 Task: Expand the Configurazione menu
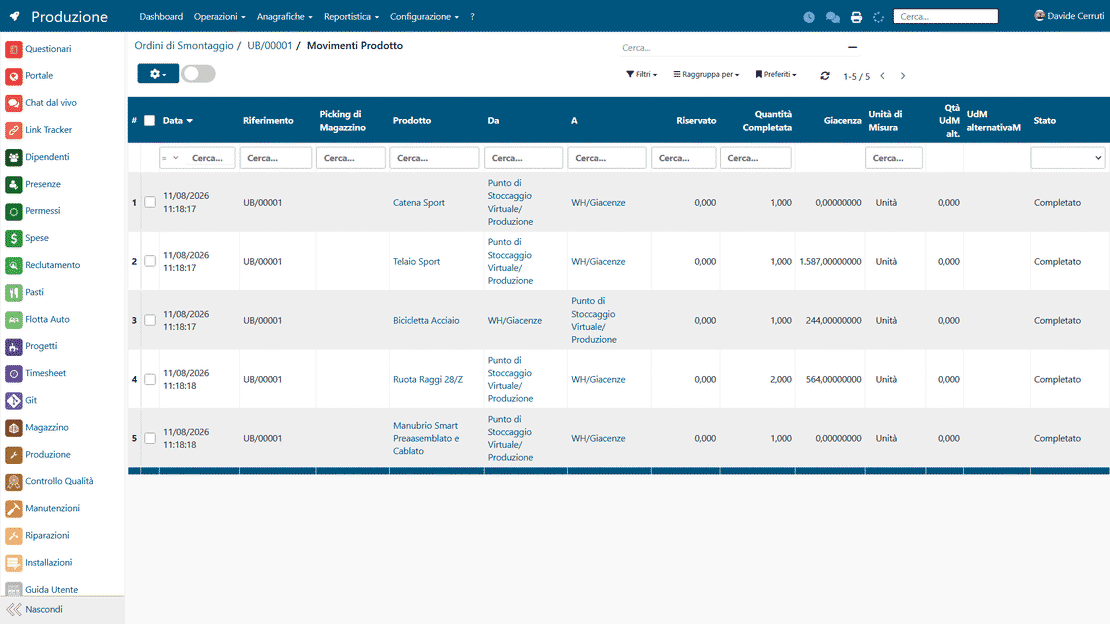pyautogui.click(x=424, y=16)
